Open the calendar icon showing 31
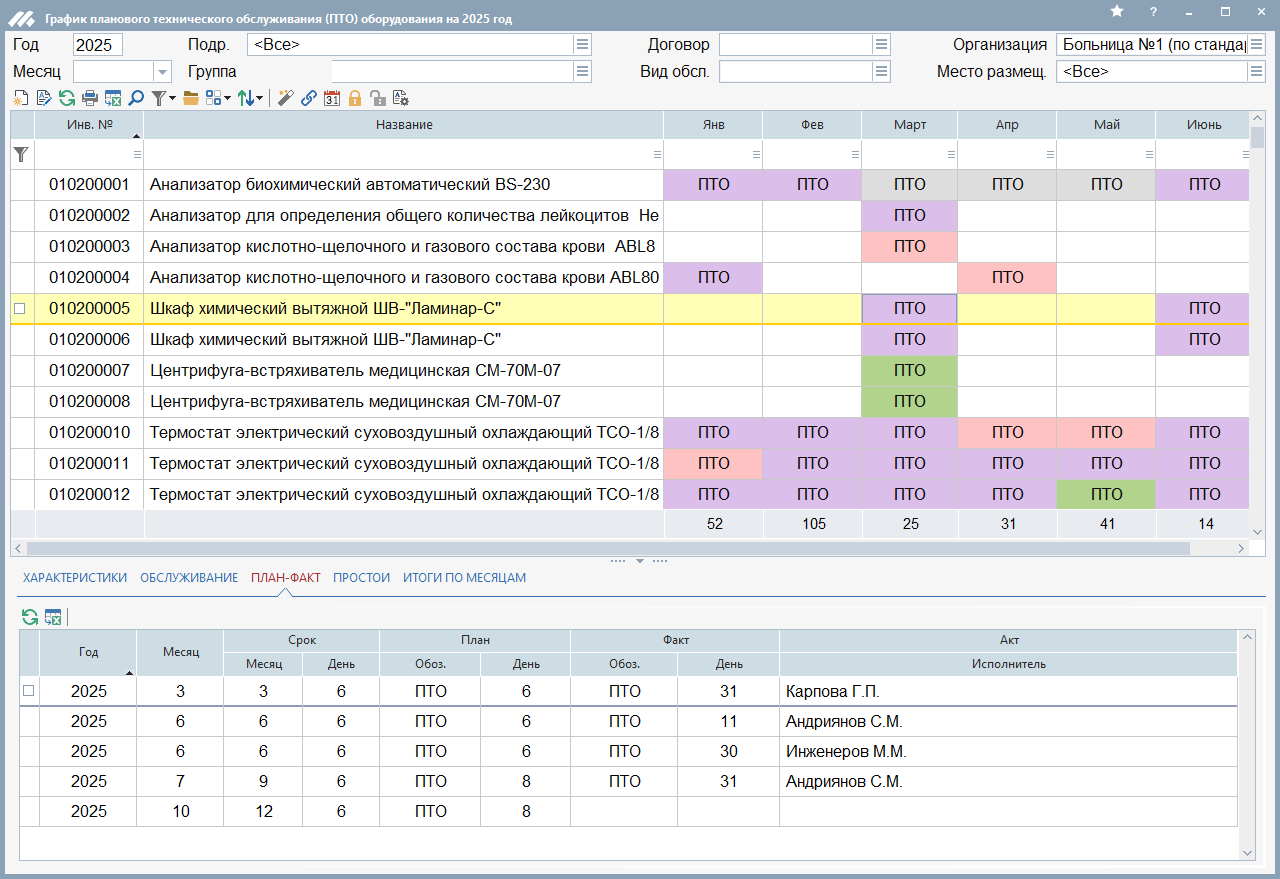The height and width of the screenshot is (879, 1280). pyautogui.click(x=332, y=98)
